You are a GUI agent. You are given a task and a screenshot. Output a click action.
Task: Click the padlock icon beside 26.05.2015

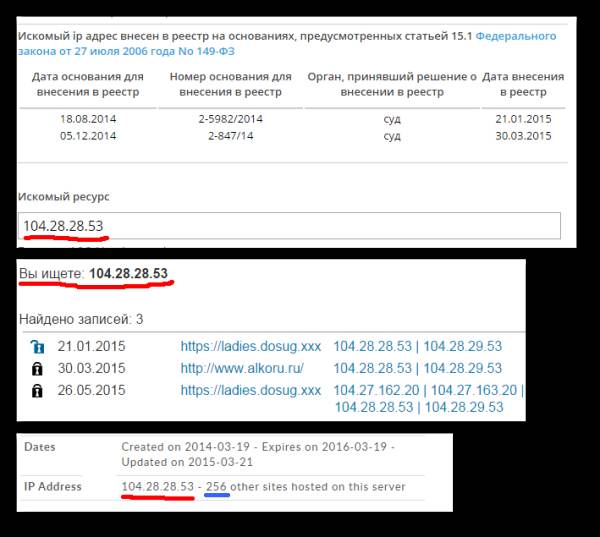click(x=38, y=390)
